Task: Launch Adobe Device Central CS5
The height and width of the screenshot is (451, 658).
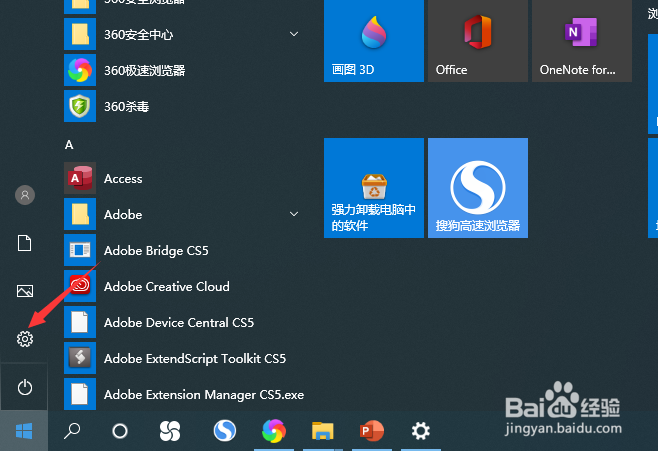Action: click(185, 323)
